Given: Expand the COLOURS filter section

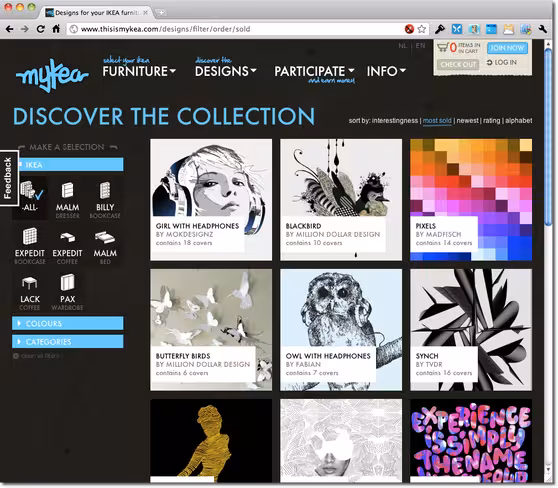Looking at the screenshot, I should coord(68,323).
